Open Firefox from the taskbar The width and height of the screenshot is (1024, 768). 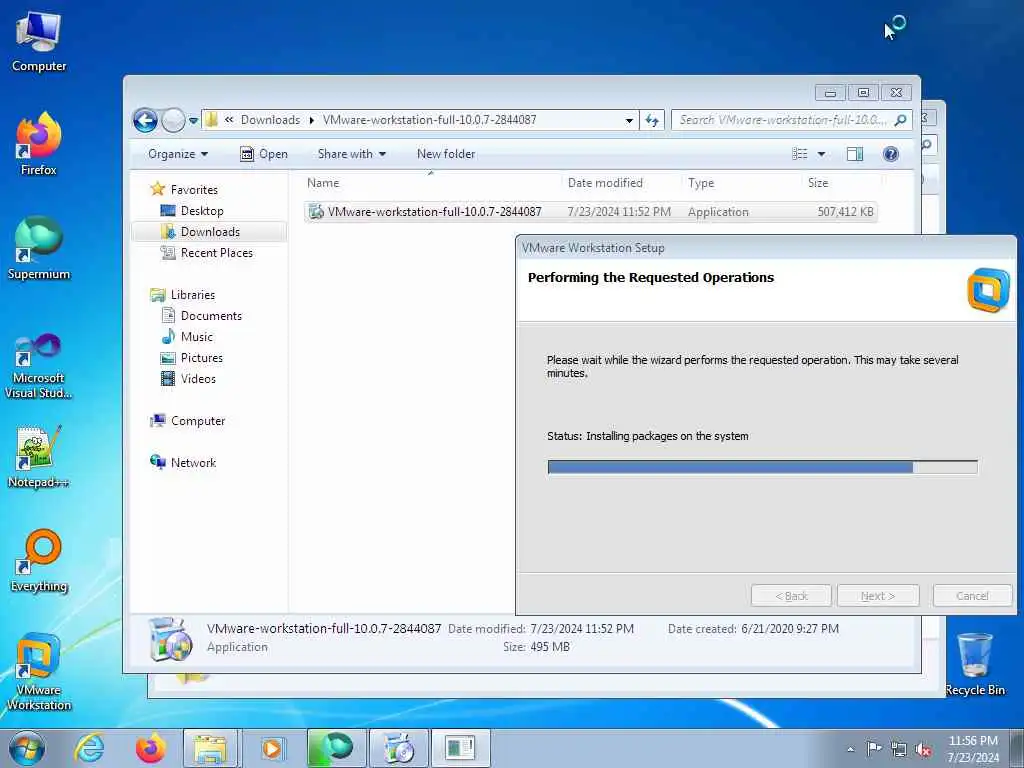[x=150, y=748]
